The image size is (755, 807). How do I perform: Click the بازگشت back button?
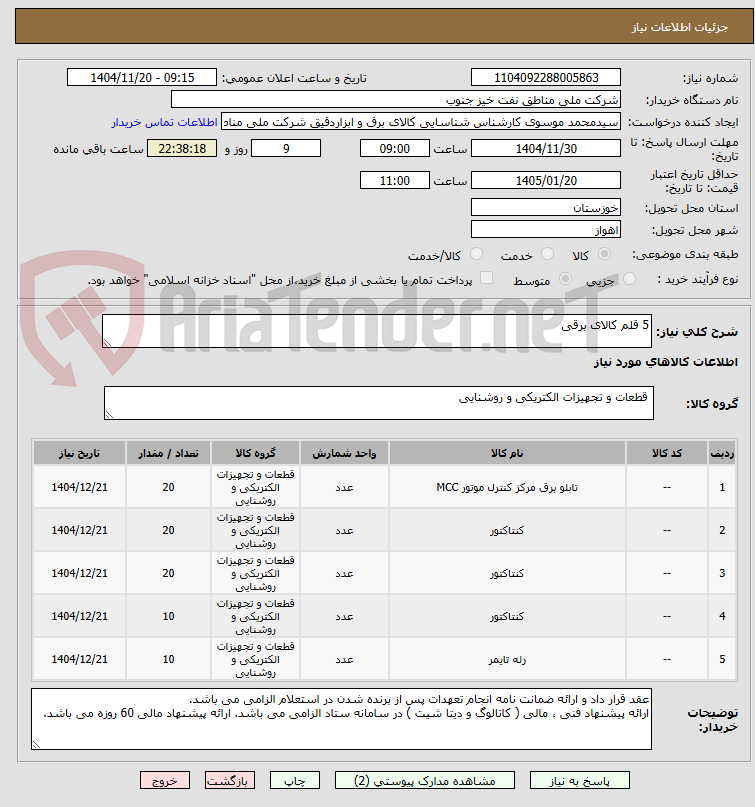tap(230, 780)
